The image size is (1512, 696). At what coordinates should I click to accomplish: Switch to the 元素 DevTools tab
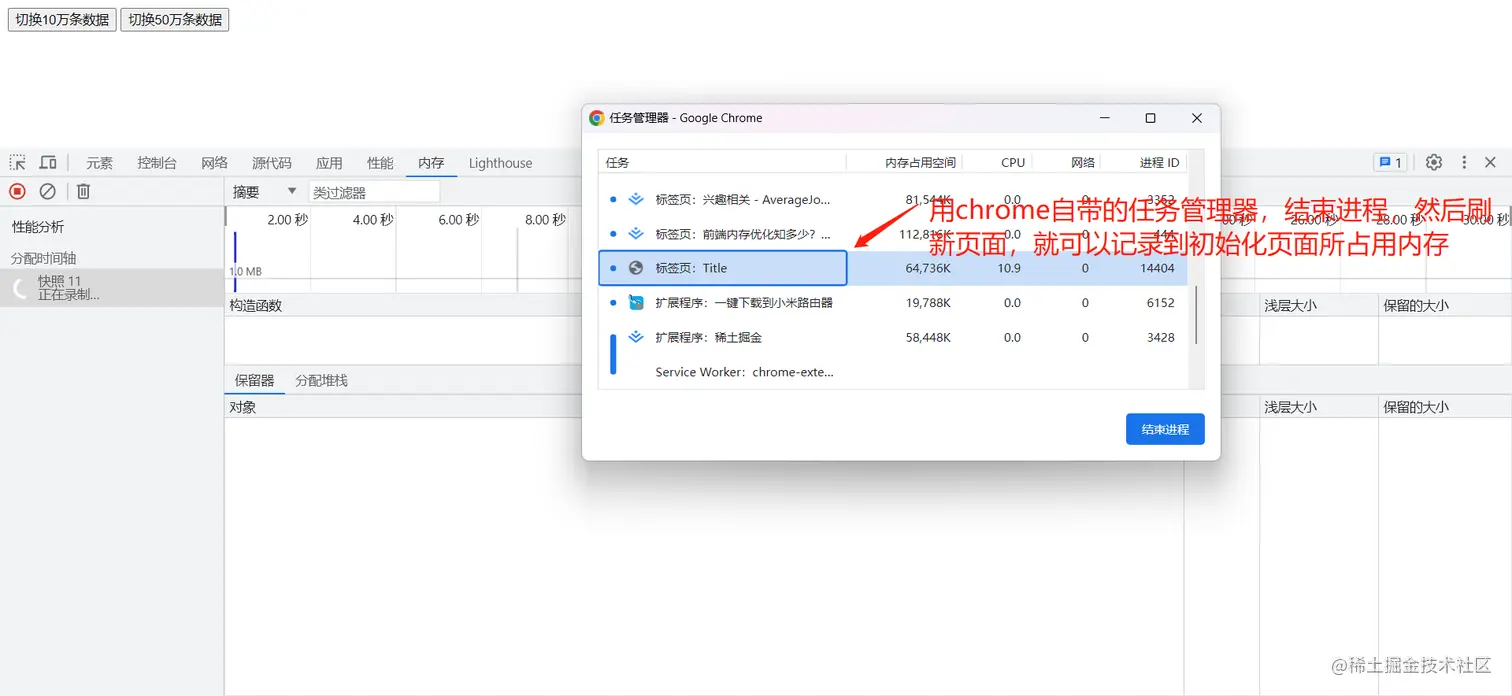pos(99,163)
